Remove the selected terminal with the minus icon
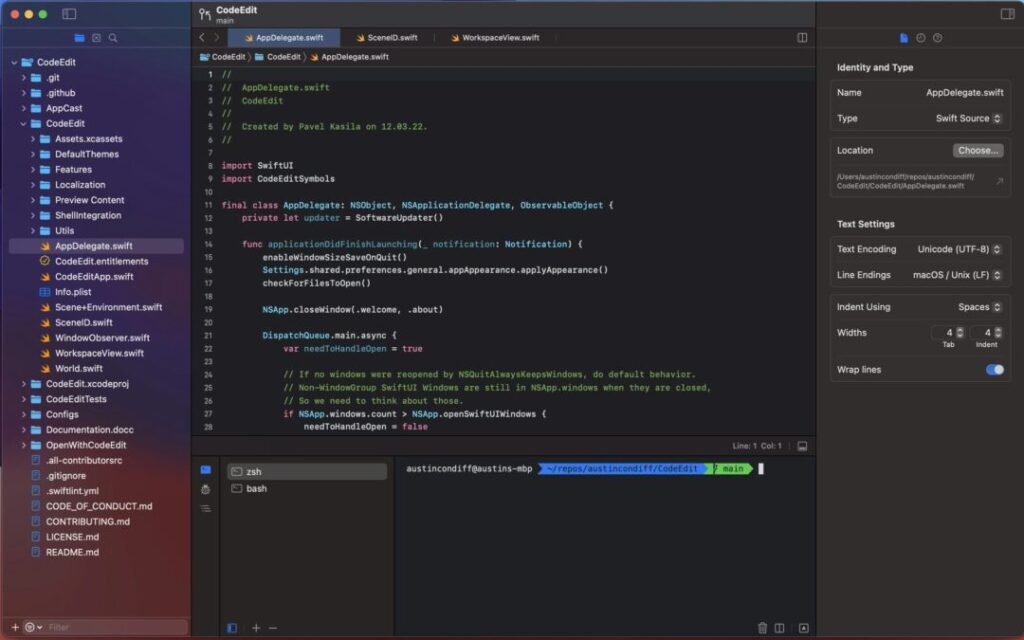Screen dimensions: 1024x640 click(273, 628)
